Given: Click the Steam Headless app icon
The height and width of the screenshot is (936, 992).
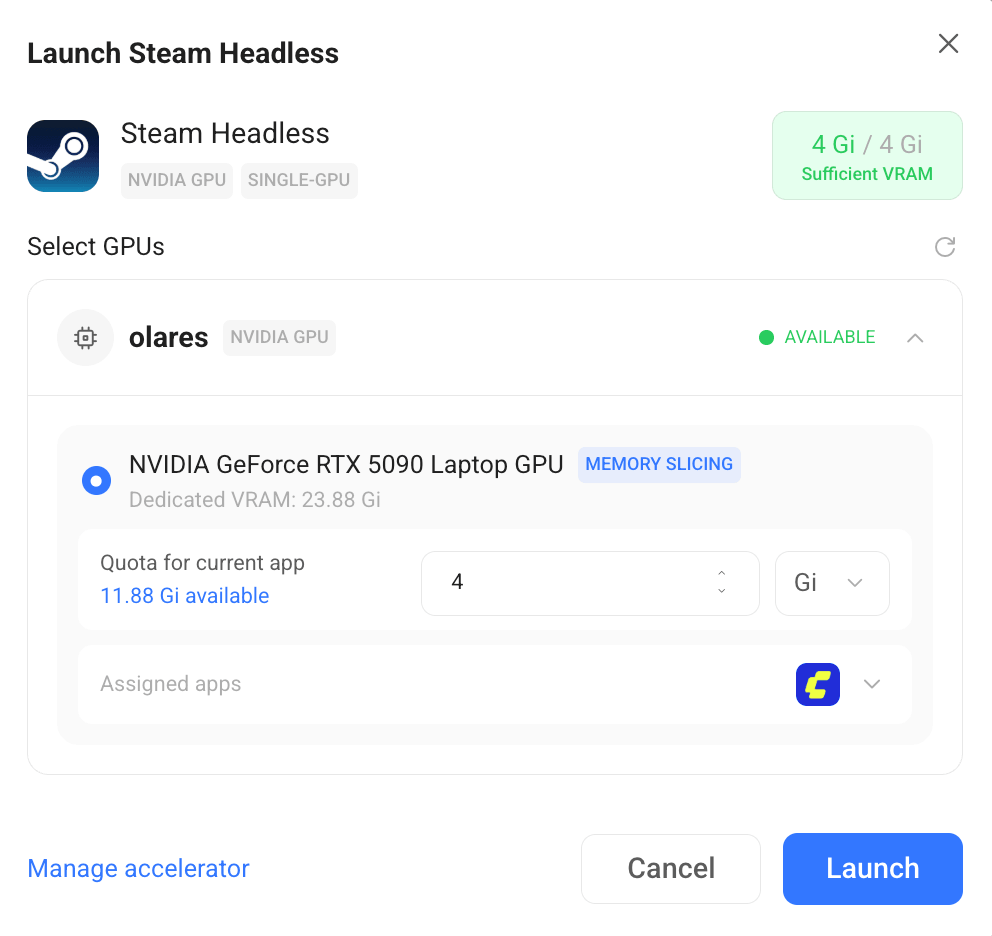Looking at the screenshot, I should pyautogui.click(x=63, y=156).
